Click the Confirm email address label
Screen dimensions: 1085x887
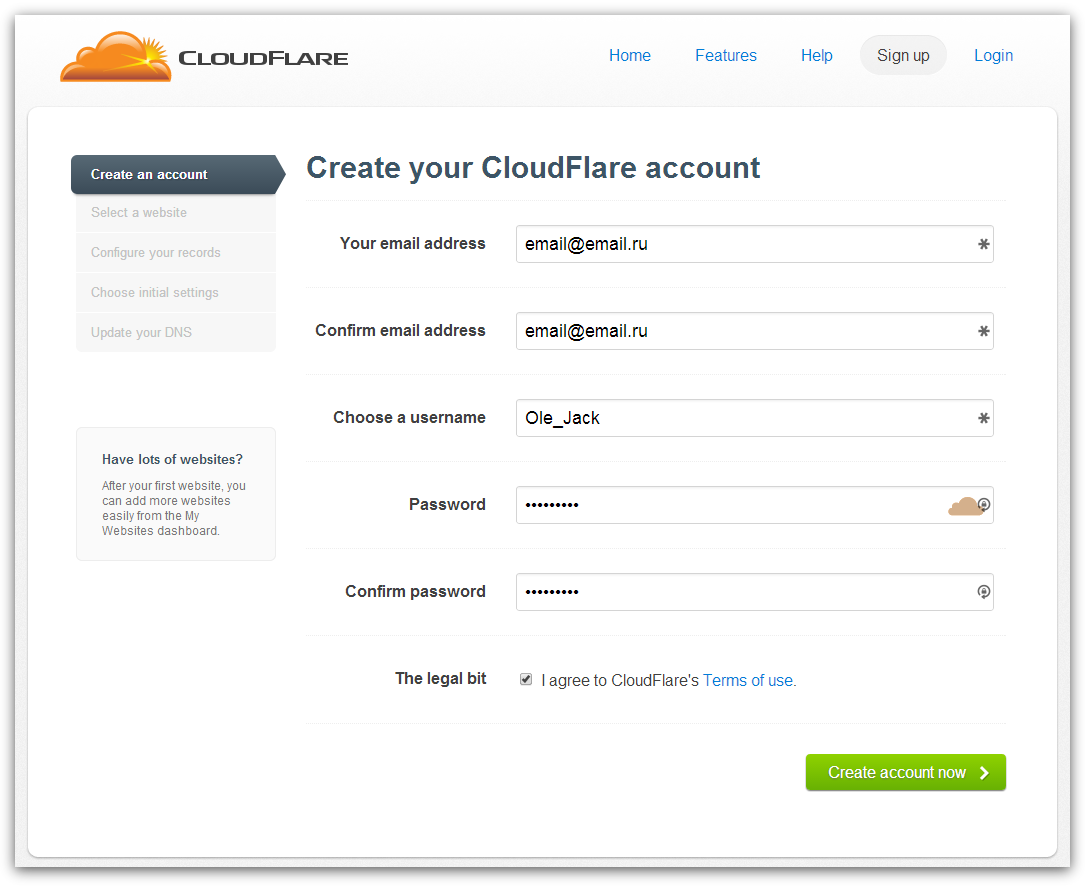400,331
